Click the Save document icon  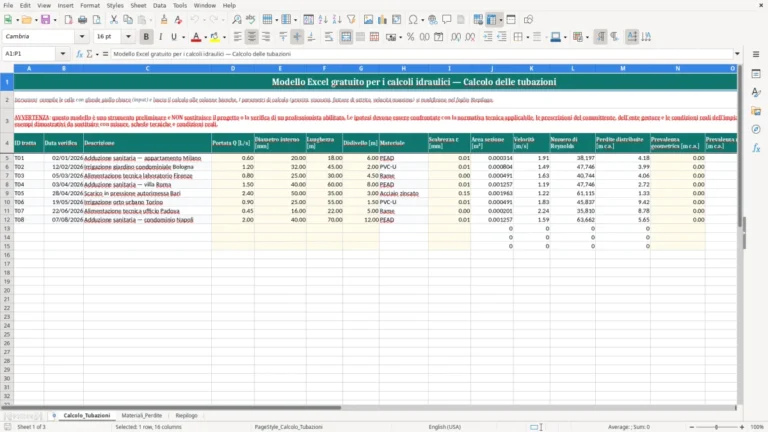[46, 20]
